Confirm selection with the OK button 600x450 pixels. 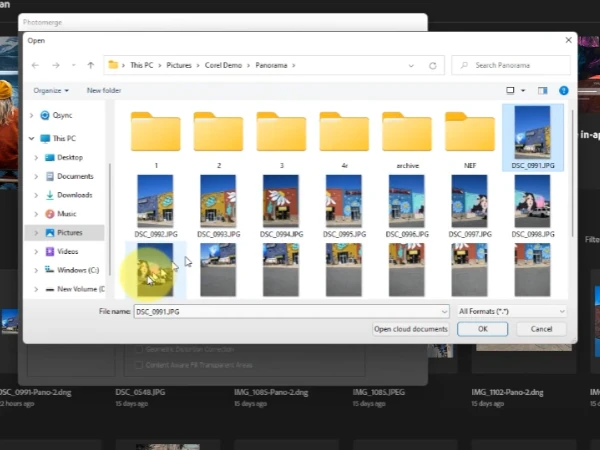tap(483, 329)
